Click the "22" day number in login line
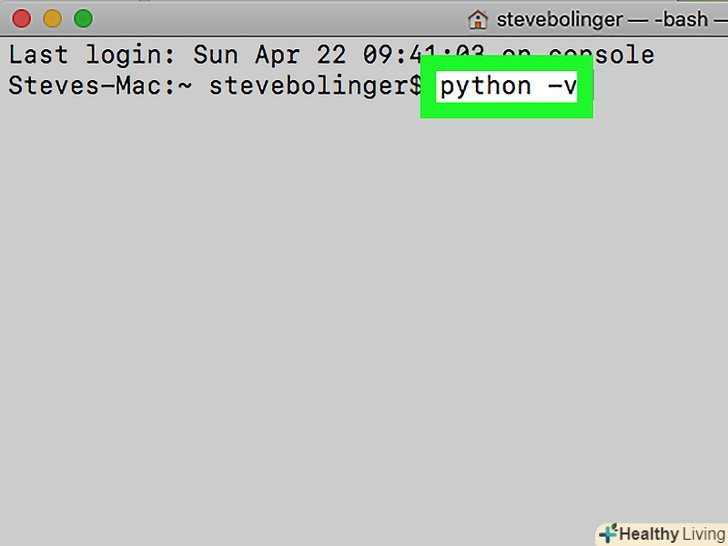The image size is (728, 546). click(331, 54)
